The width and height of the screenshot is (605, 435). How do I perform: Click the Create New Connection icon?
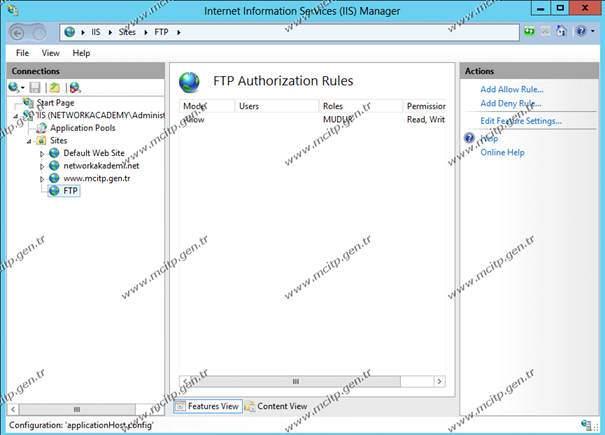click(x=14, y=88)
